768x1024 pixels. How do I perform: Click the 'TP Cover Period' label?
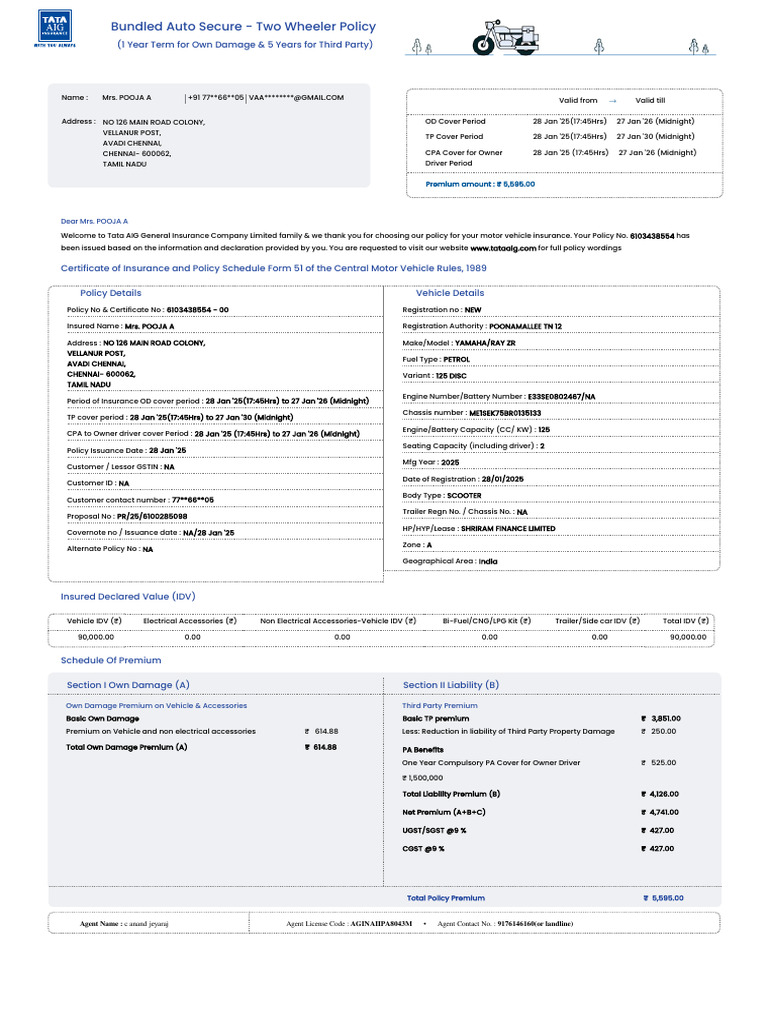click(x=454, y=136)
